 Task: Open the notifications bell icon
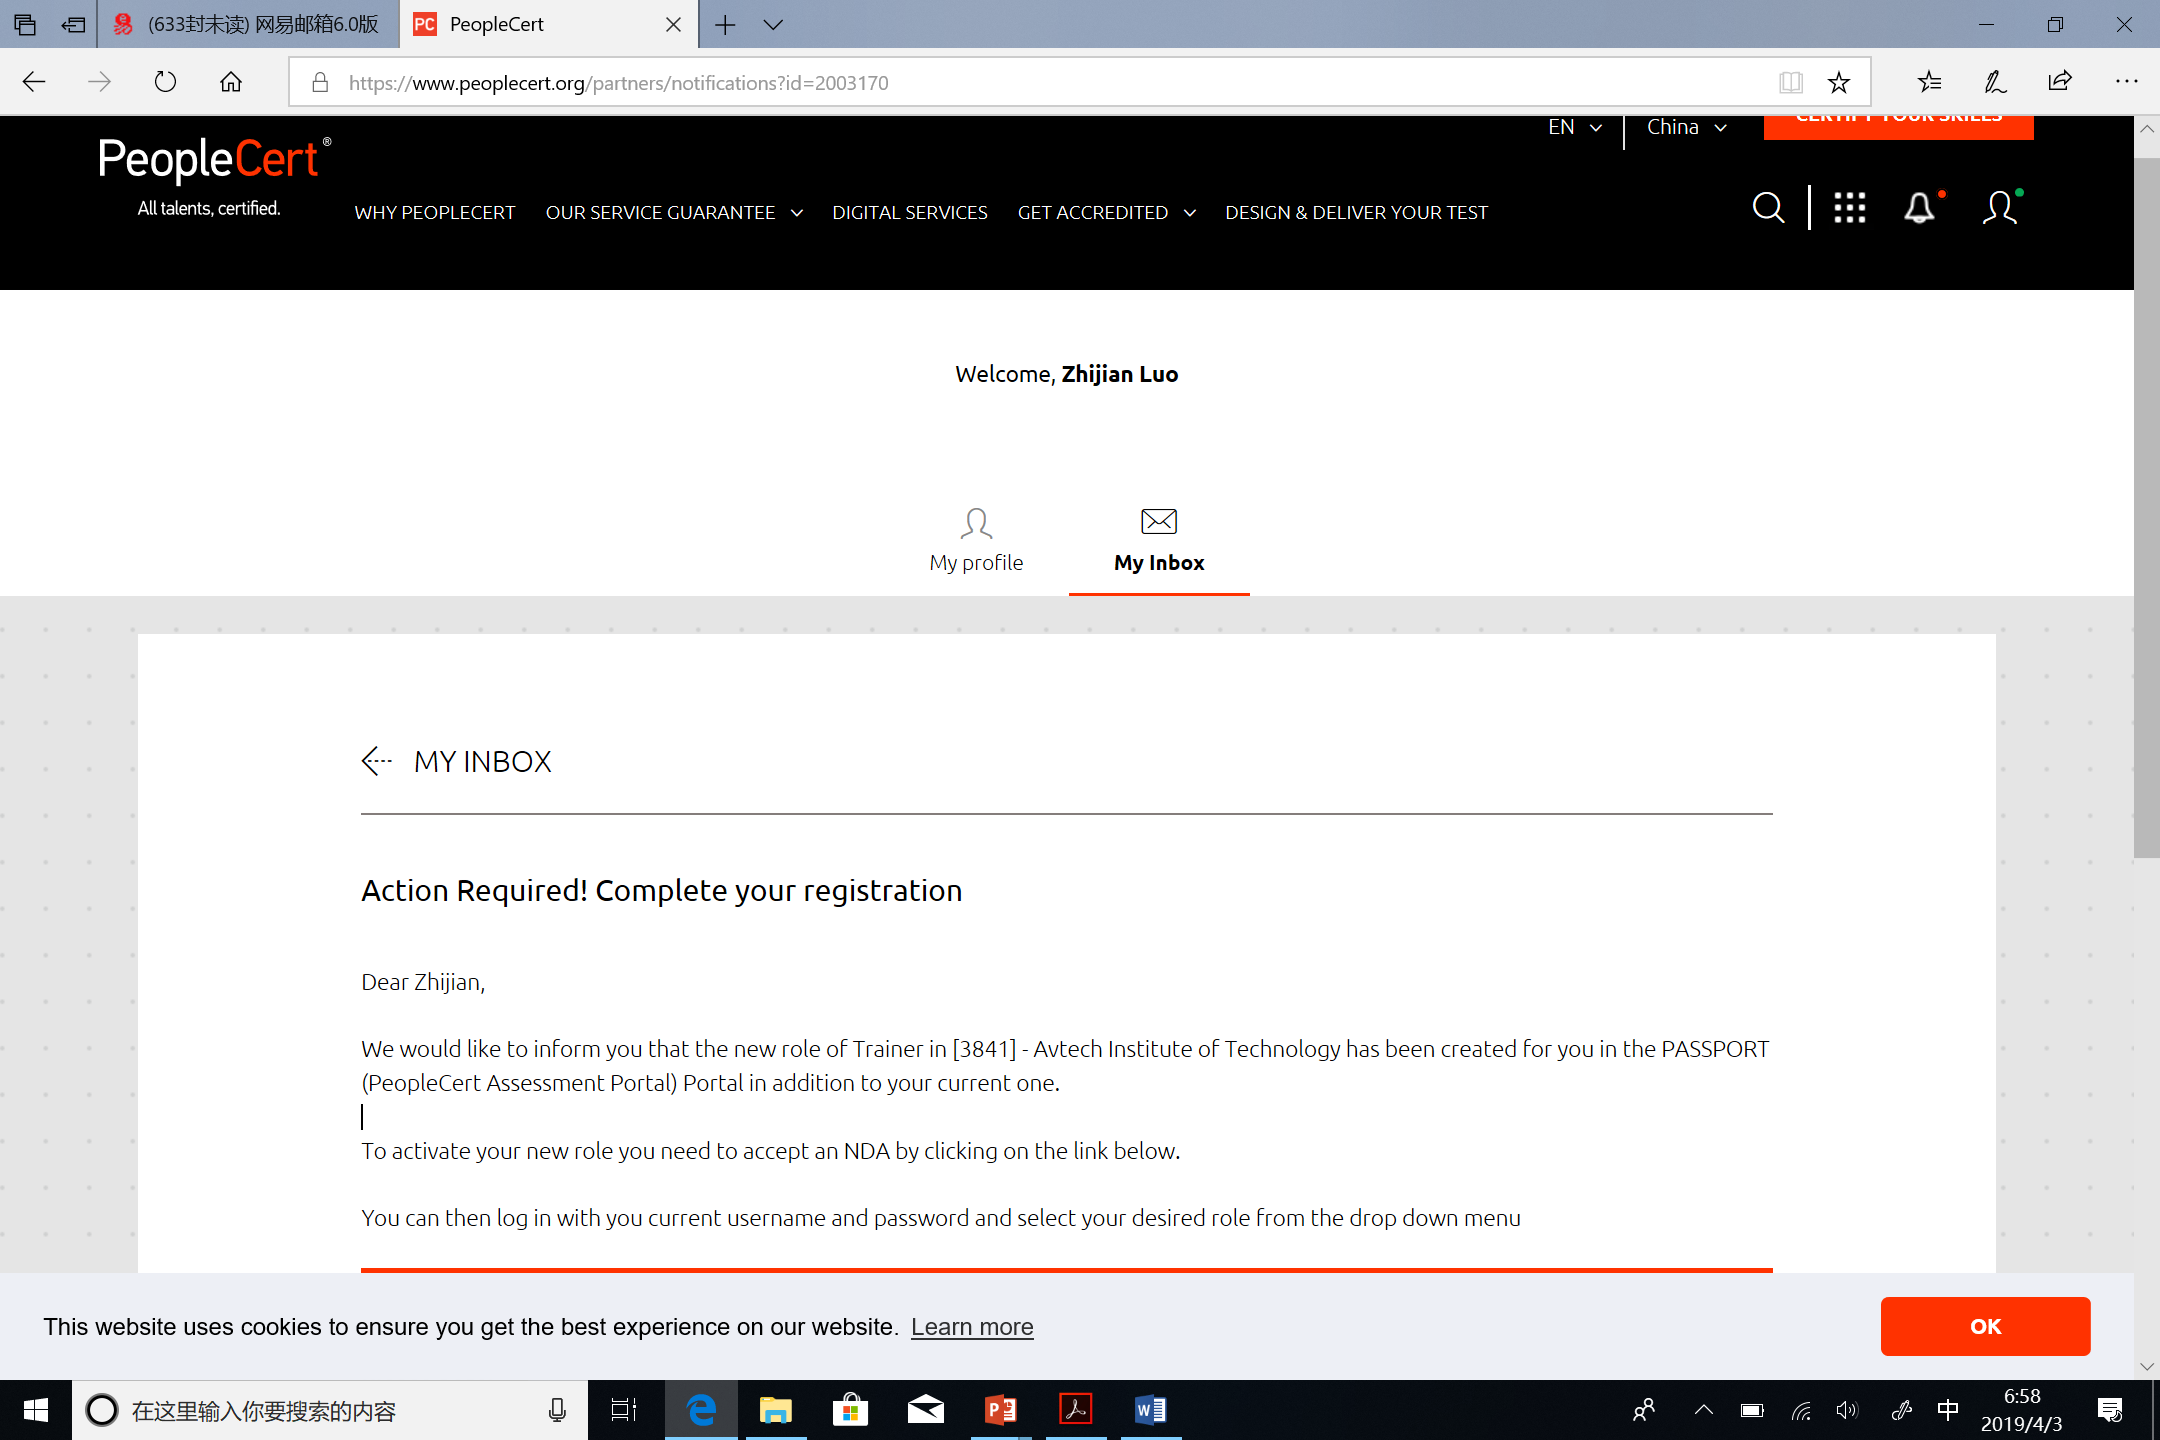click(x=1919, y=208)
